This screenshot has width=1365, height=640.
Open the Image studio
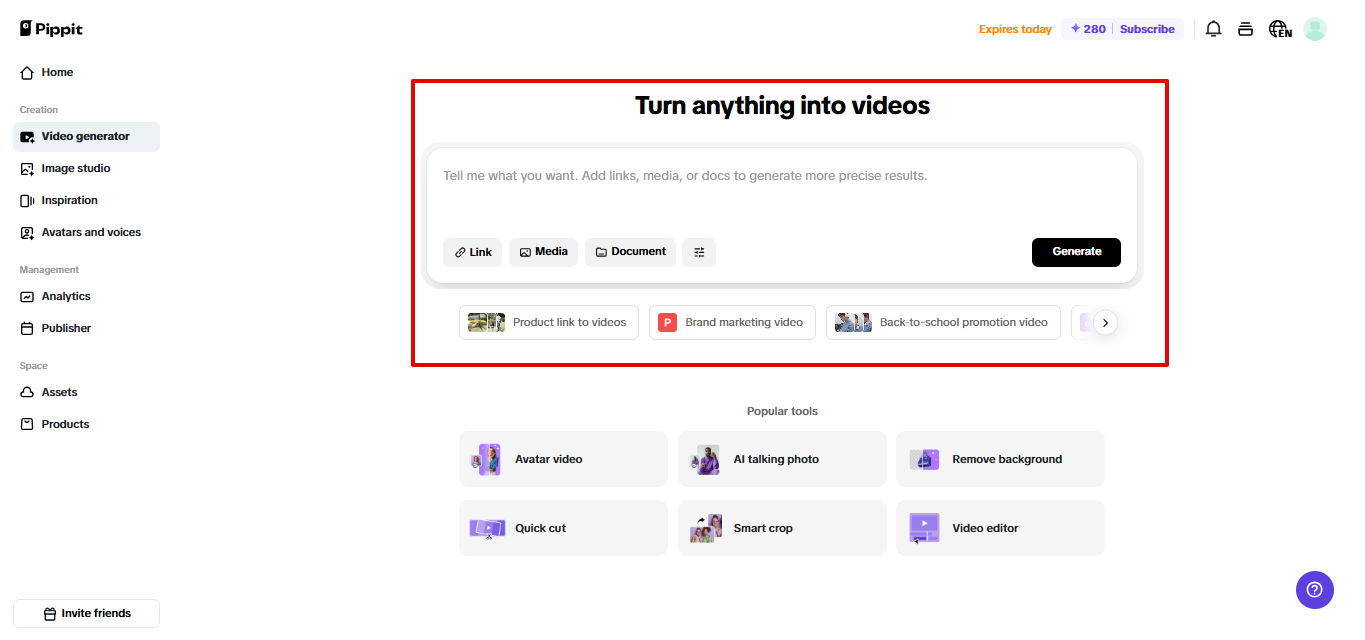[x=74, y=168]
